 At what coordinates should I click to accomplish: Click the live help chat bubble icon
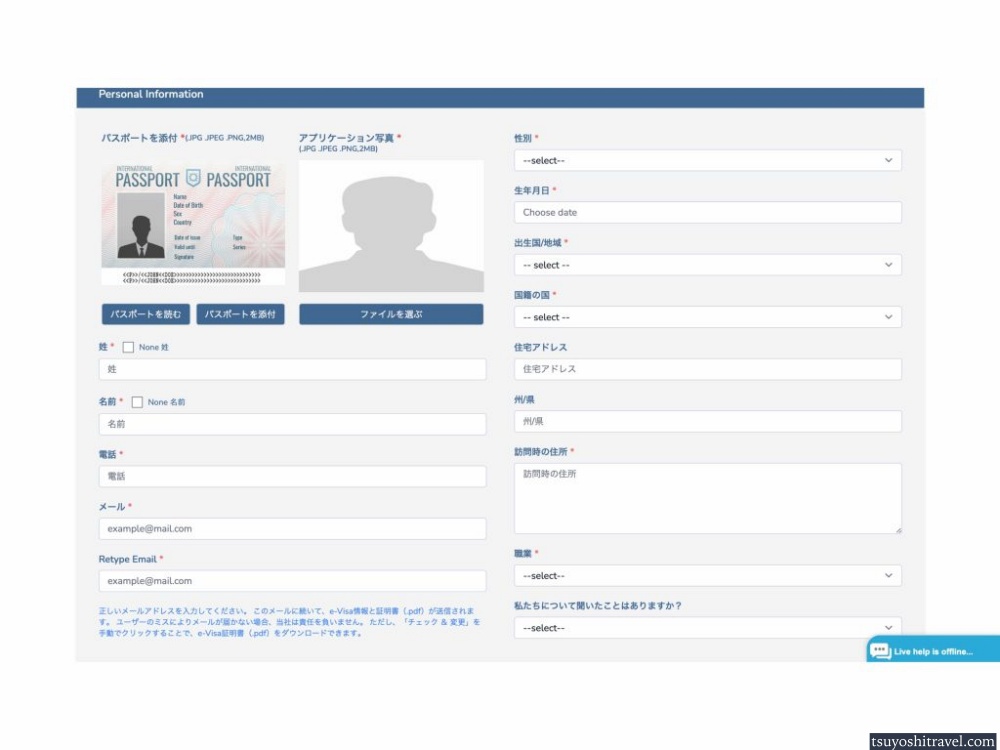(x=880, y=651)
